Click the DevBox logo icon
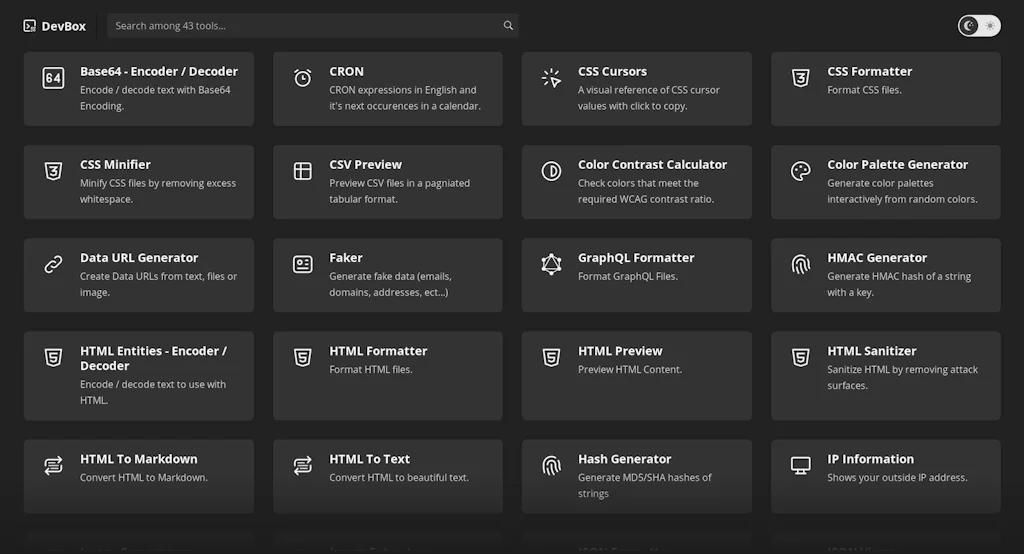The height and width of the screenshot is (554, 1024). coord(29,25)
